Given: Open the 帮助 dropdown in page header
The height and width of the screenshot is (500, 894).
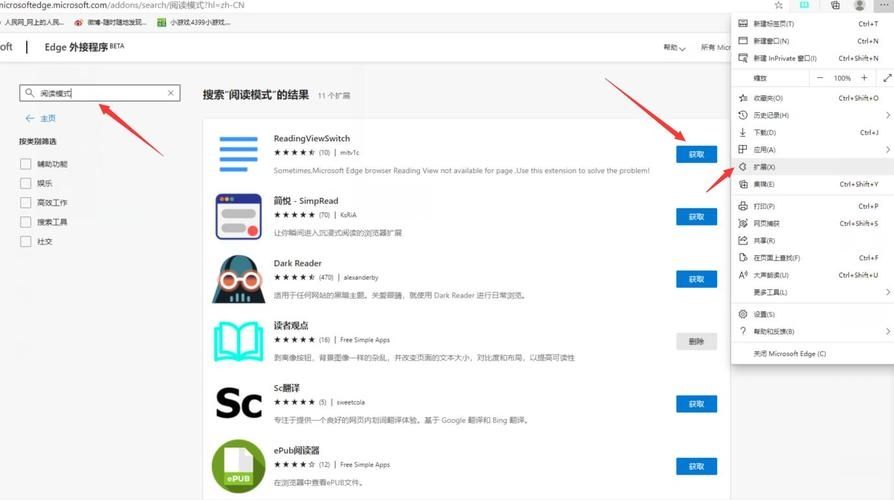Looking at the screenshot, I should coord(674,47).
